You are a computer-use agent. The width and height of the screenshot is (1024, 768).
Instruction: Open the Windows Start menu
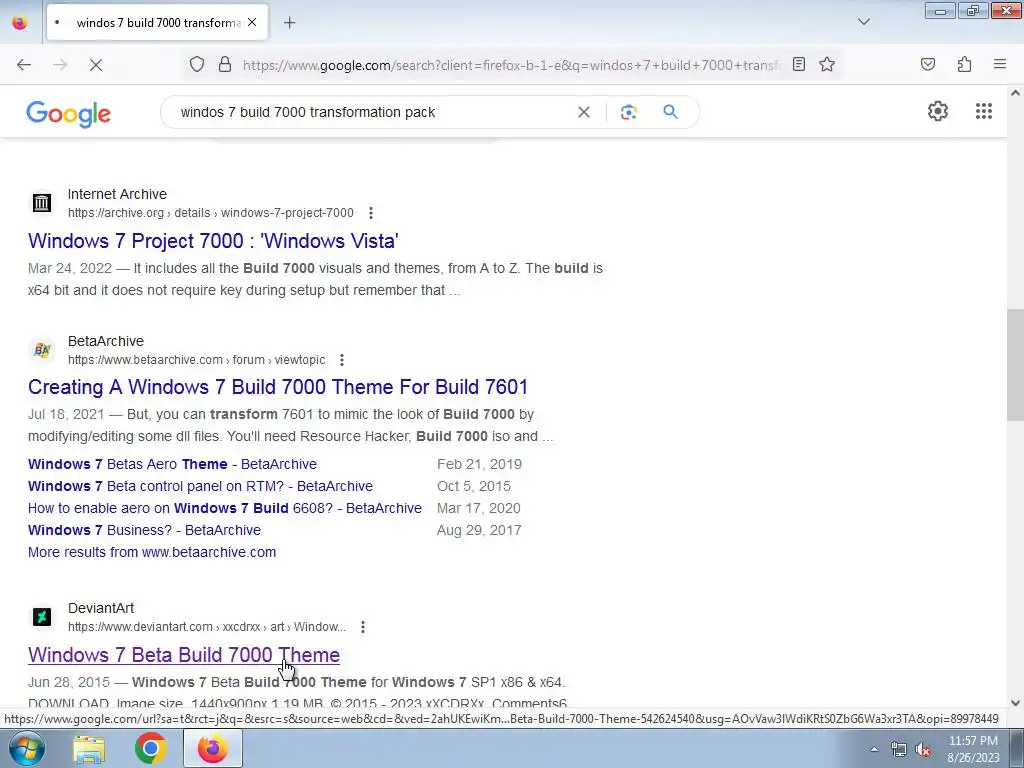point(27,748)
